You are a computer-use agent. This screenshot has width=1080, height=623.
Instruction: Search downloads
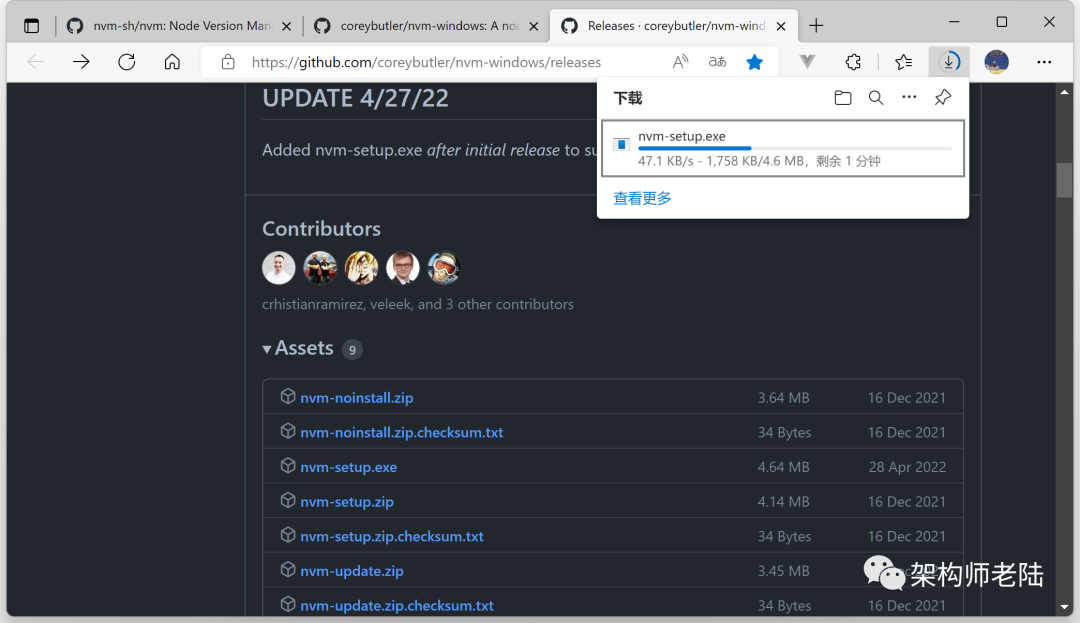[876, 98]
